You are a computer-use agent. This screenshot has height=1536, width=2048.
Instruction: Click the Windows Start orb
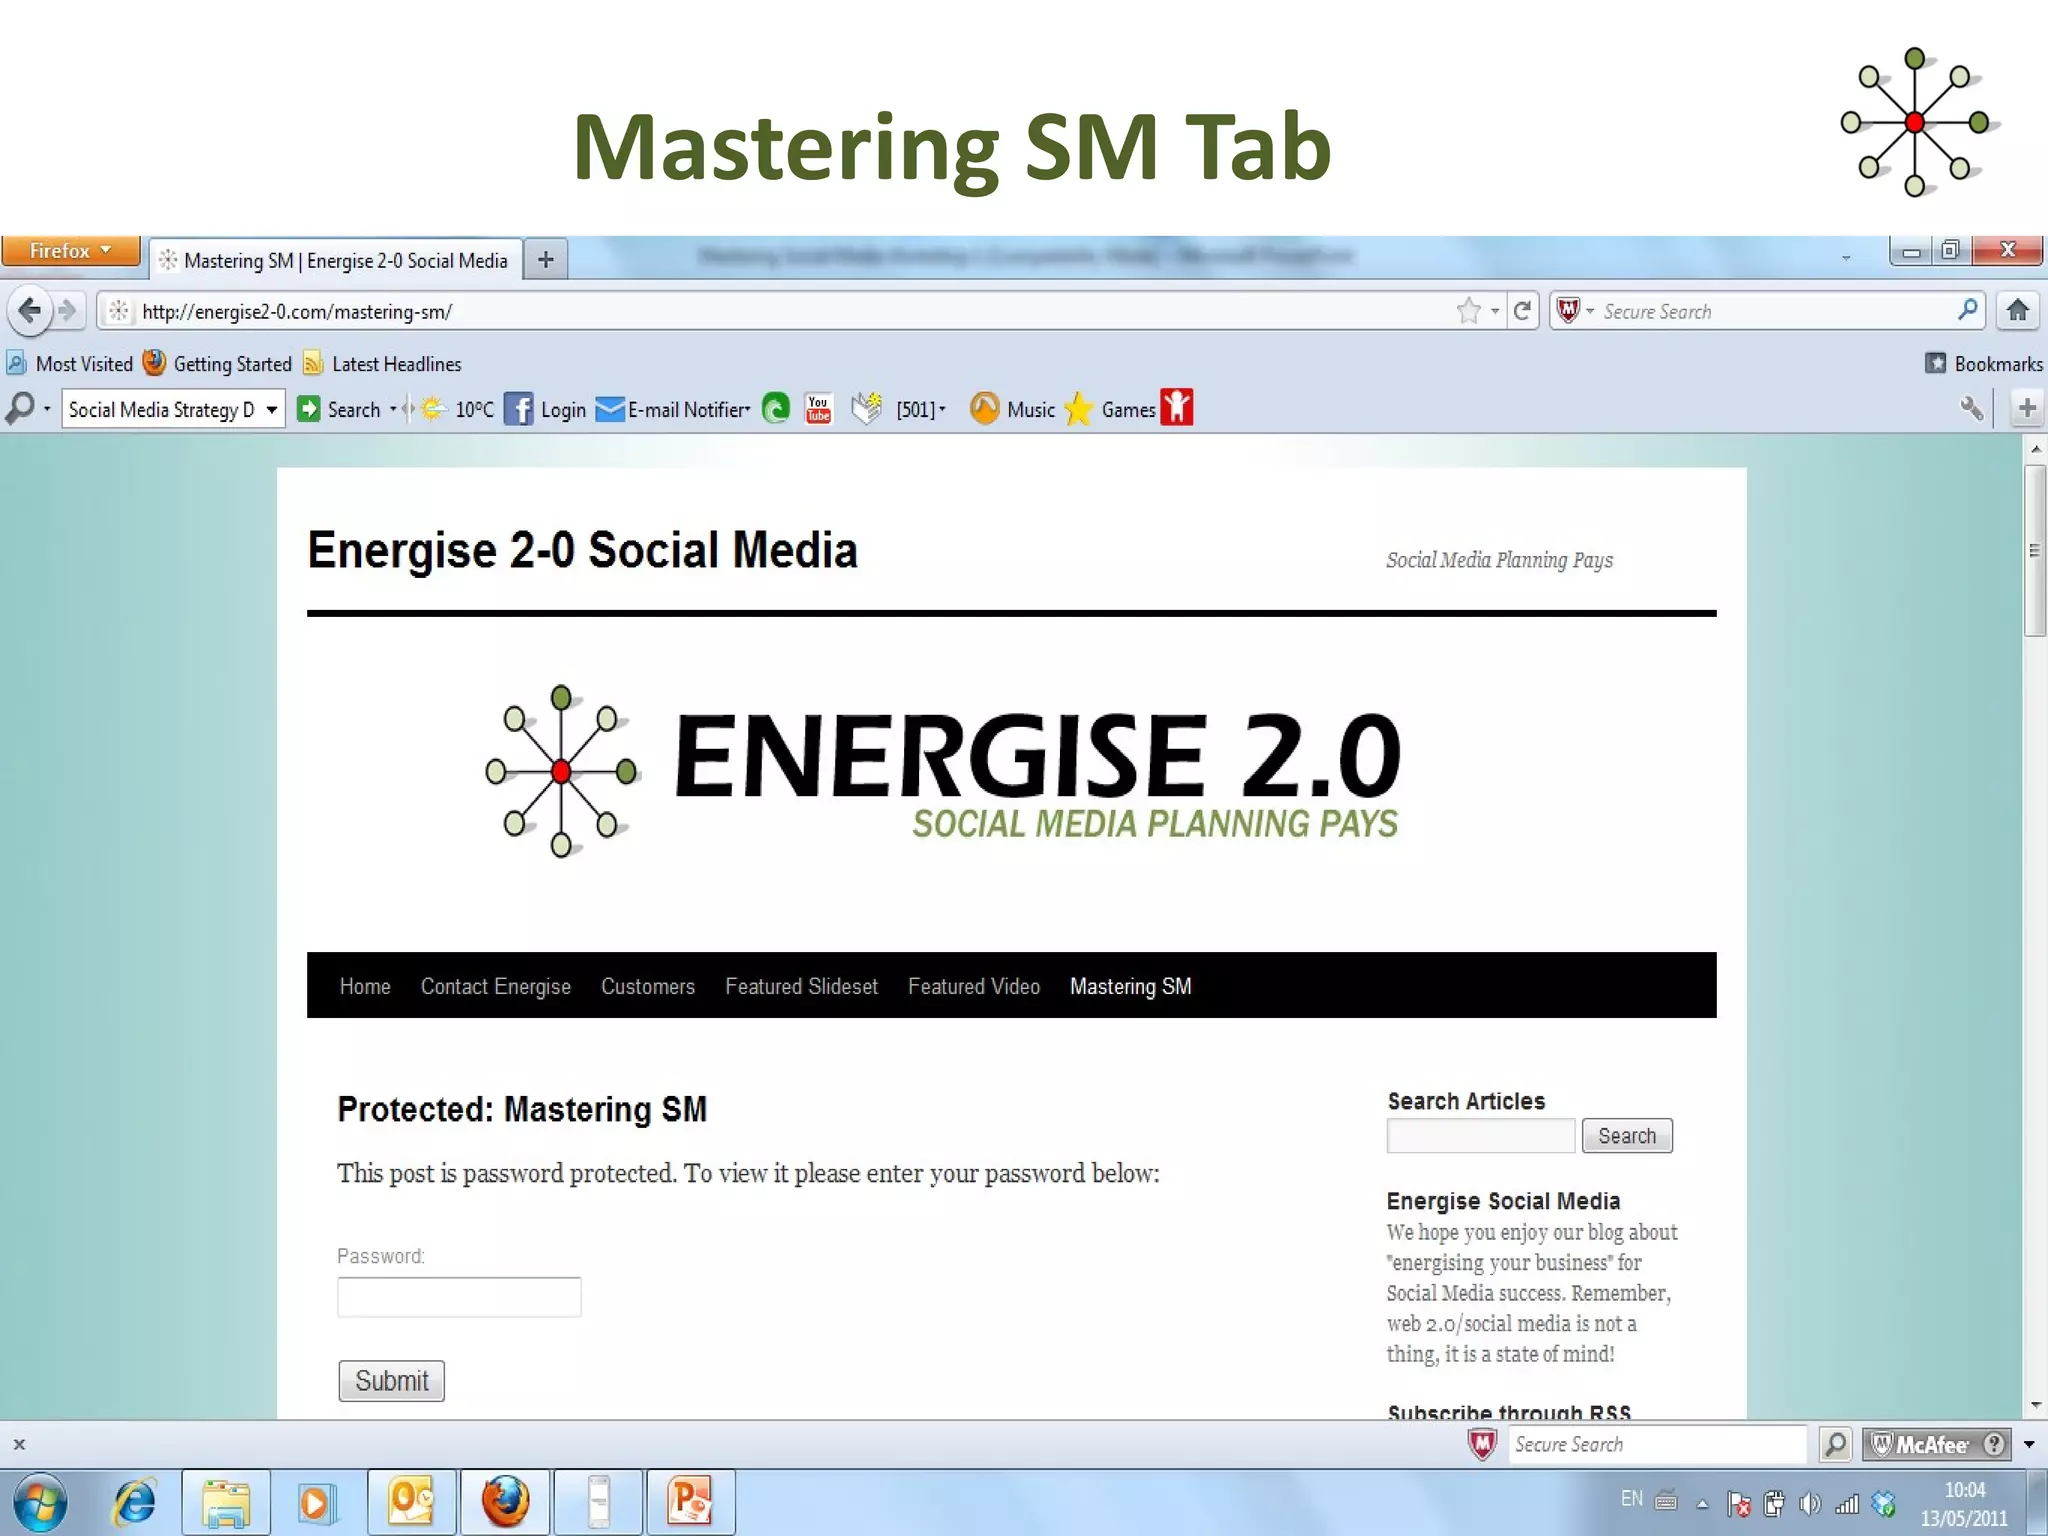pos(40,1503)
